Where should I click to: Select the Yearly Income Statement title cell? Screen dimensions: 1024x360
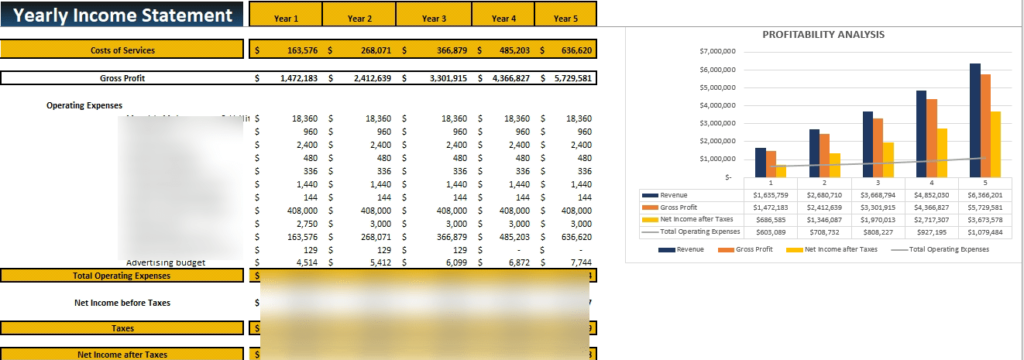click(122, 15)
